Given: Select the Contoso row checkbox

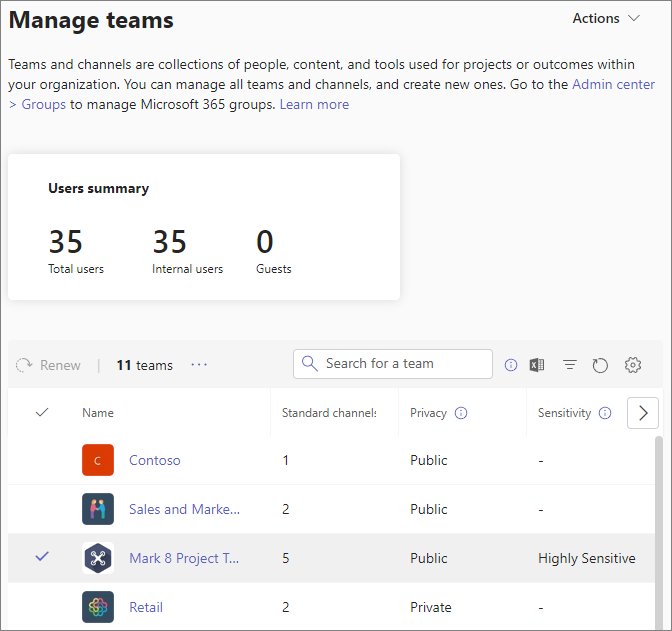Looking at the screenshot, I should click(x=42, y=460).
